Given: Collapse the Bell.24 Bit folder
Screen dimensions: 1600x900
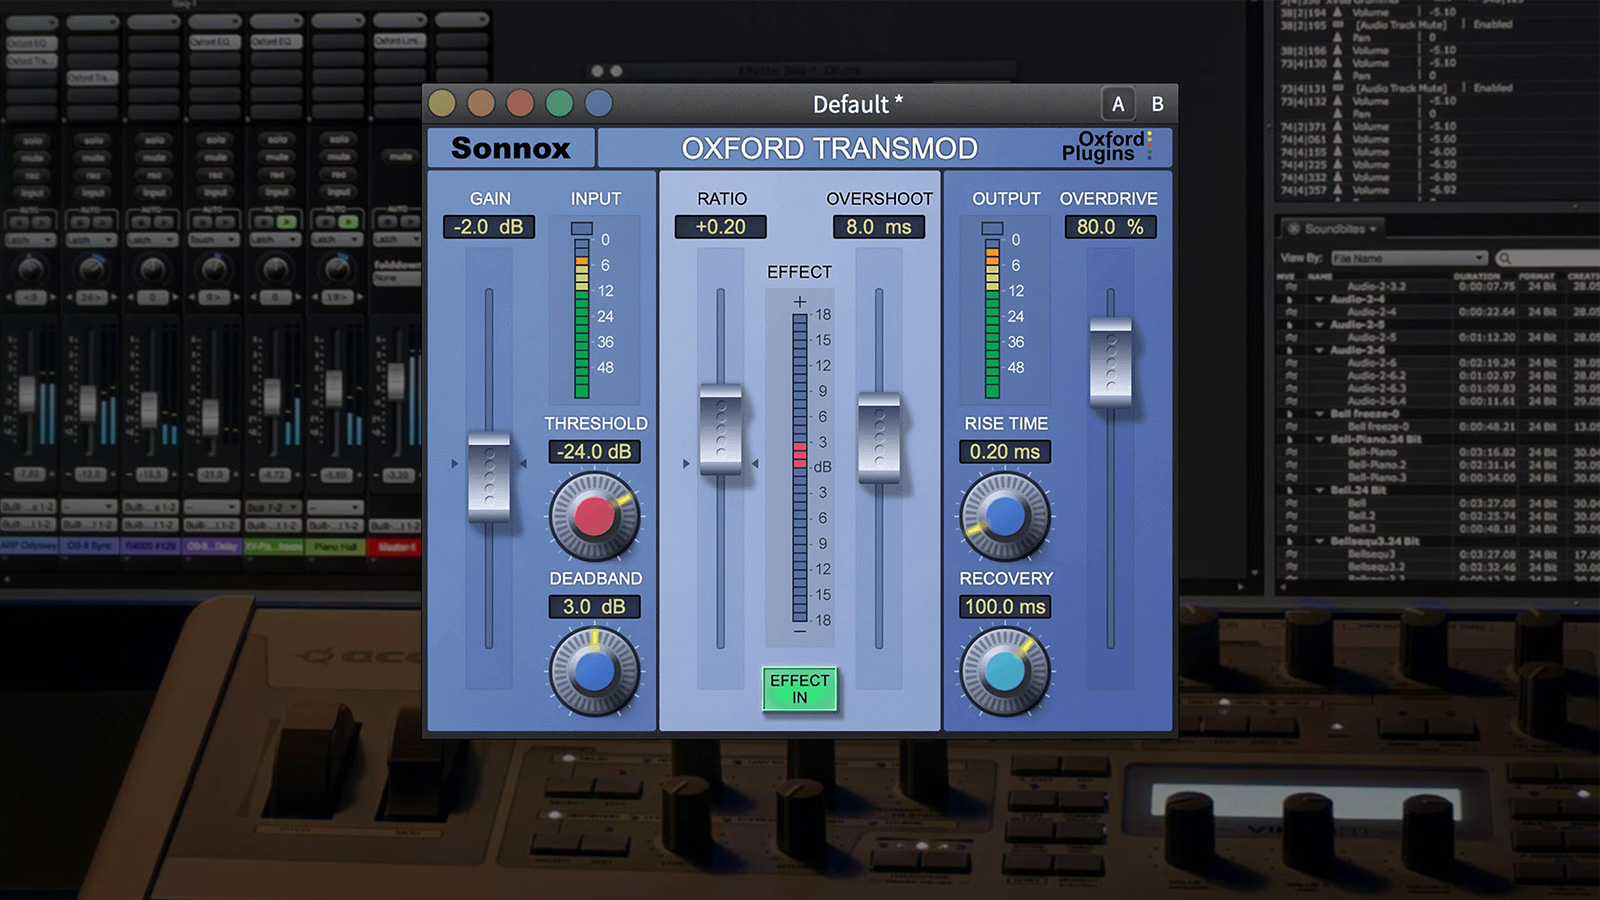Looking at the screenshot, I should [x=1320, y=490].
